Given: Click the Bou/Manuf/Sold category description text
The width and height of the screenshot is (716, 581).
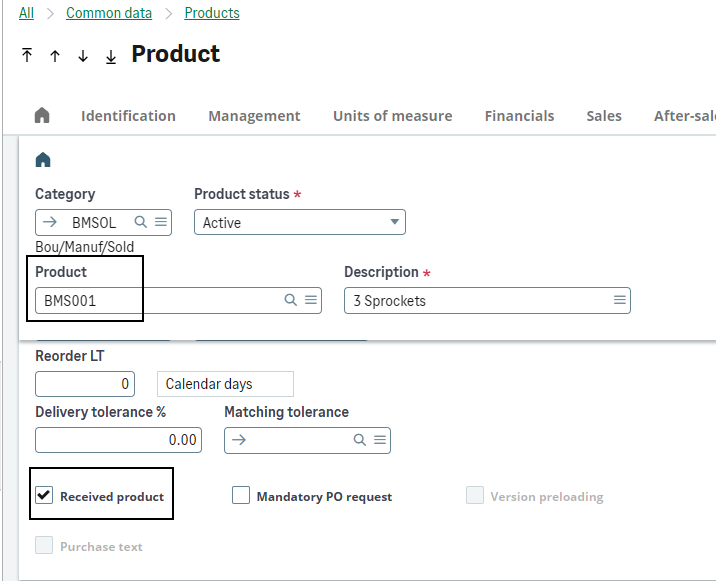Looking at the screenshot, I should pyautogui.click(x=84, y=247).
